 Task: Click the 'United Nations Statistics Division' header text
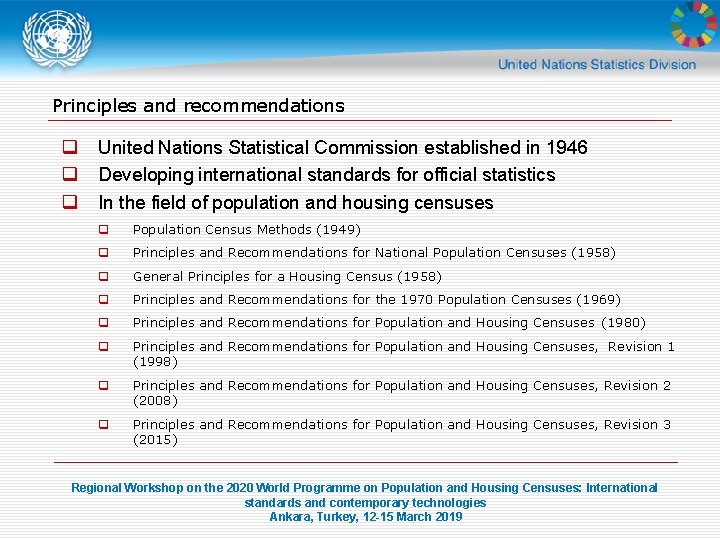click(597, 64)
